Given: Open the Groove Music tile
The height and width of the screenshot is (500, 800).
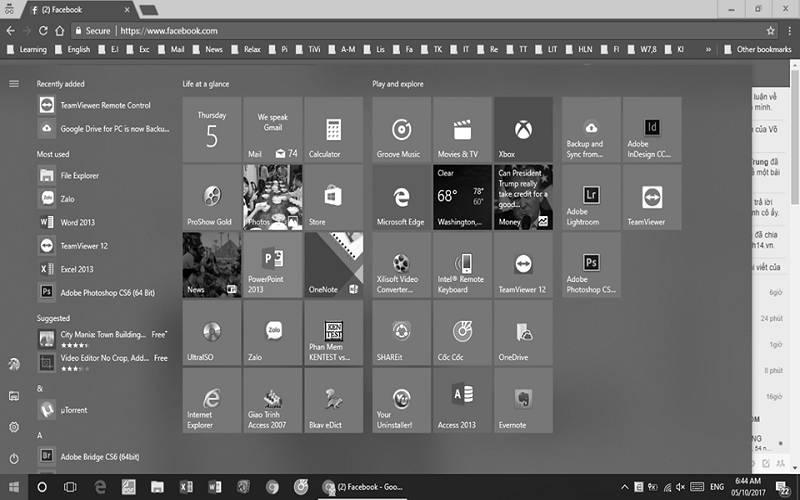Looking at the screenshot, I should 401,130.
